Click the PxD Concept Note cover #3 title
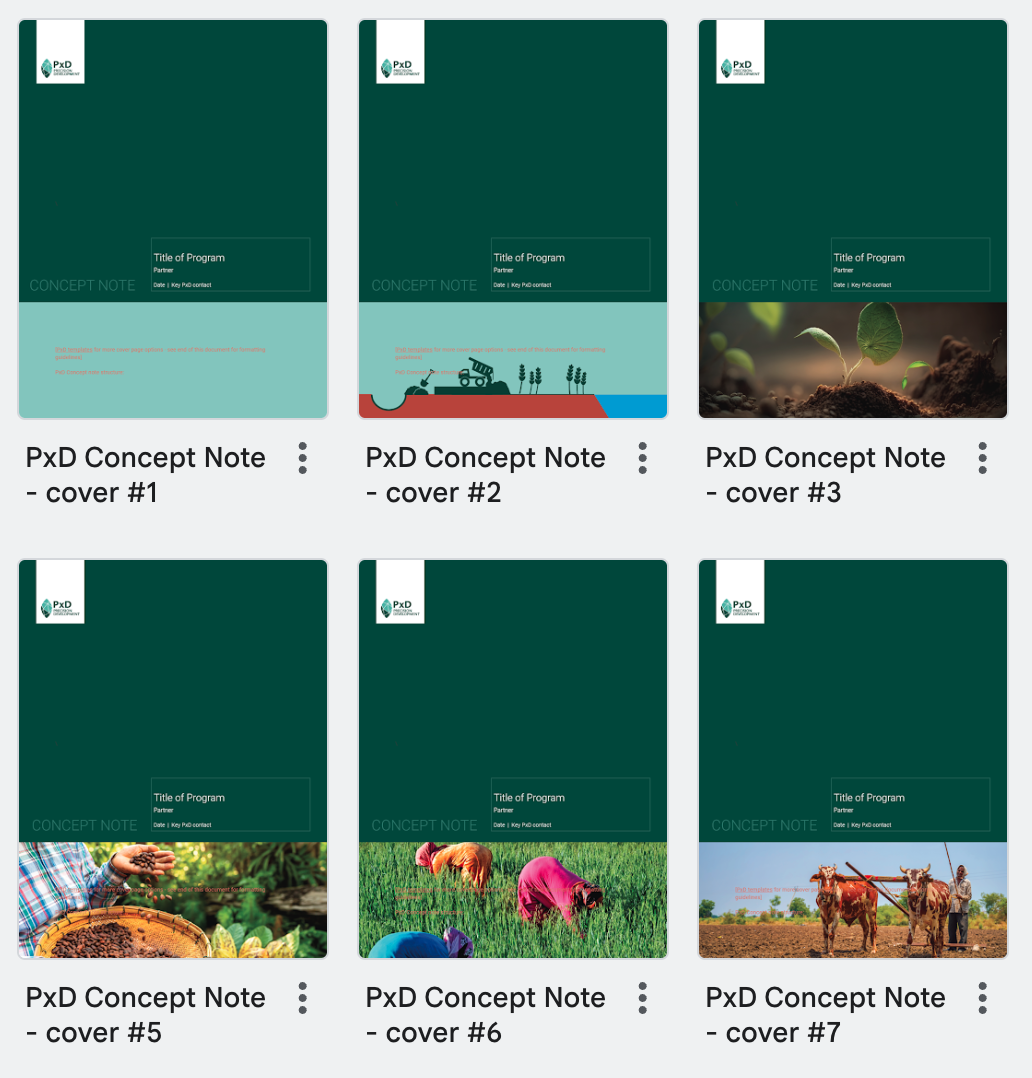Viewport: 1032px width, 1078px height. tap(826, 475)
